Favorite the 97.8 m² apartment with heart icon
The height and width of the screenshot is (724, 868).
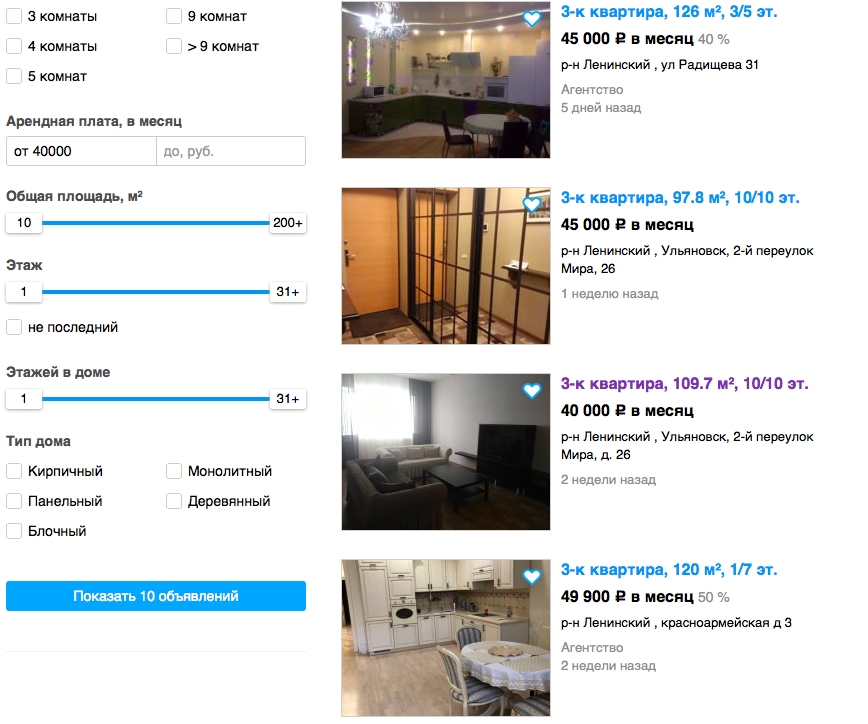pos(531,205)
